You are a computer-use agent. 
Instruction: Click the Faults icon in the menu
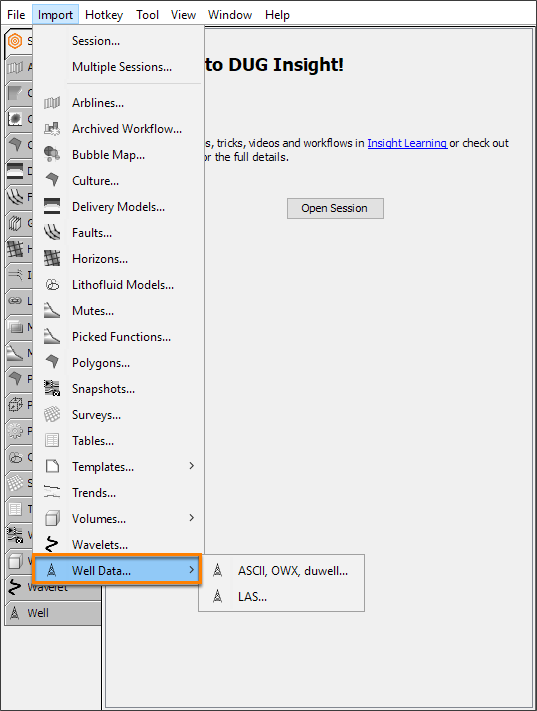point(52,233)
